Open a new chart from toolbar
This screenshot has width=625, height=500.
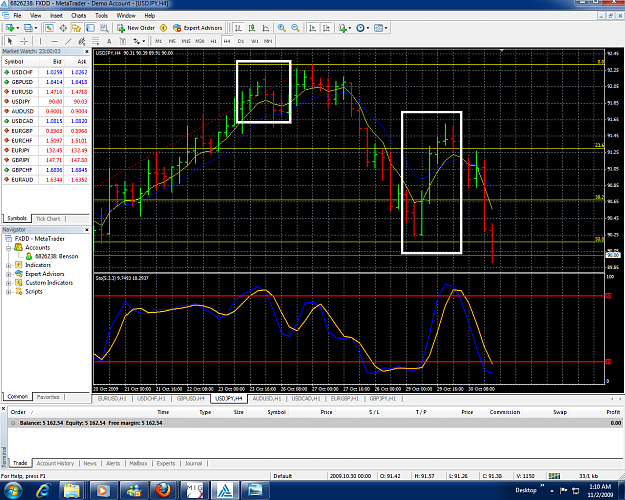pos(10,28)
